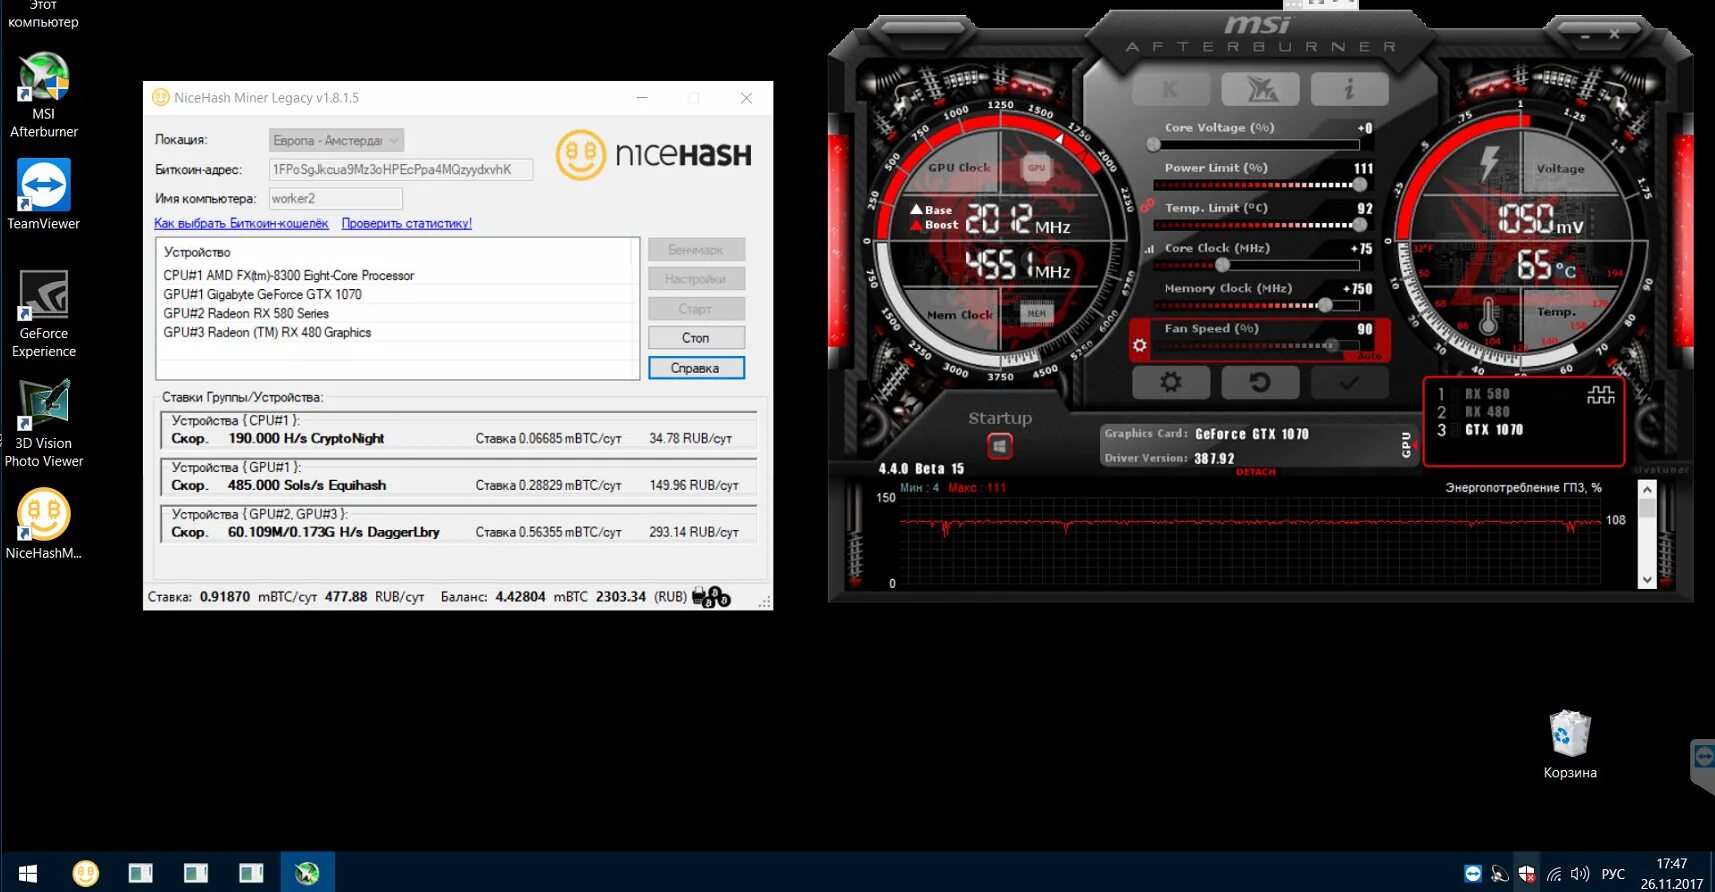Open the MSI Afterburner desktop shortcut
The width and height of the screenshot is (1715, 892).
click(44, 96)
